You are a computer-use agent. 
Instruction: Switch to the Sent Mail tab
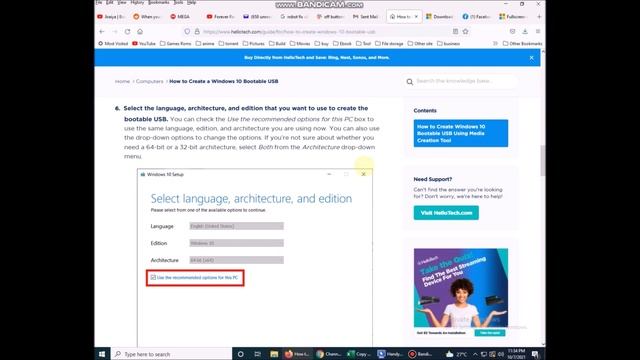click(366, 16)
